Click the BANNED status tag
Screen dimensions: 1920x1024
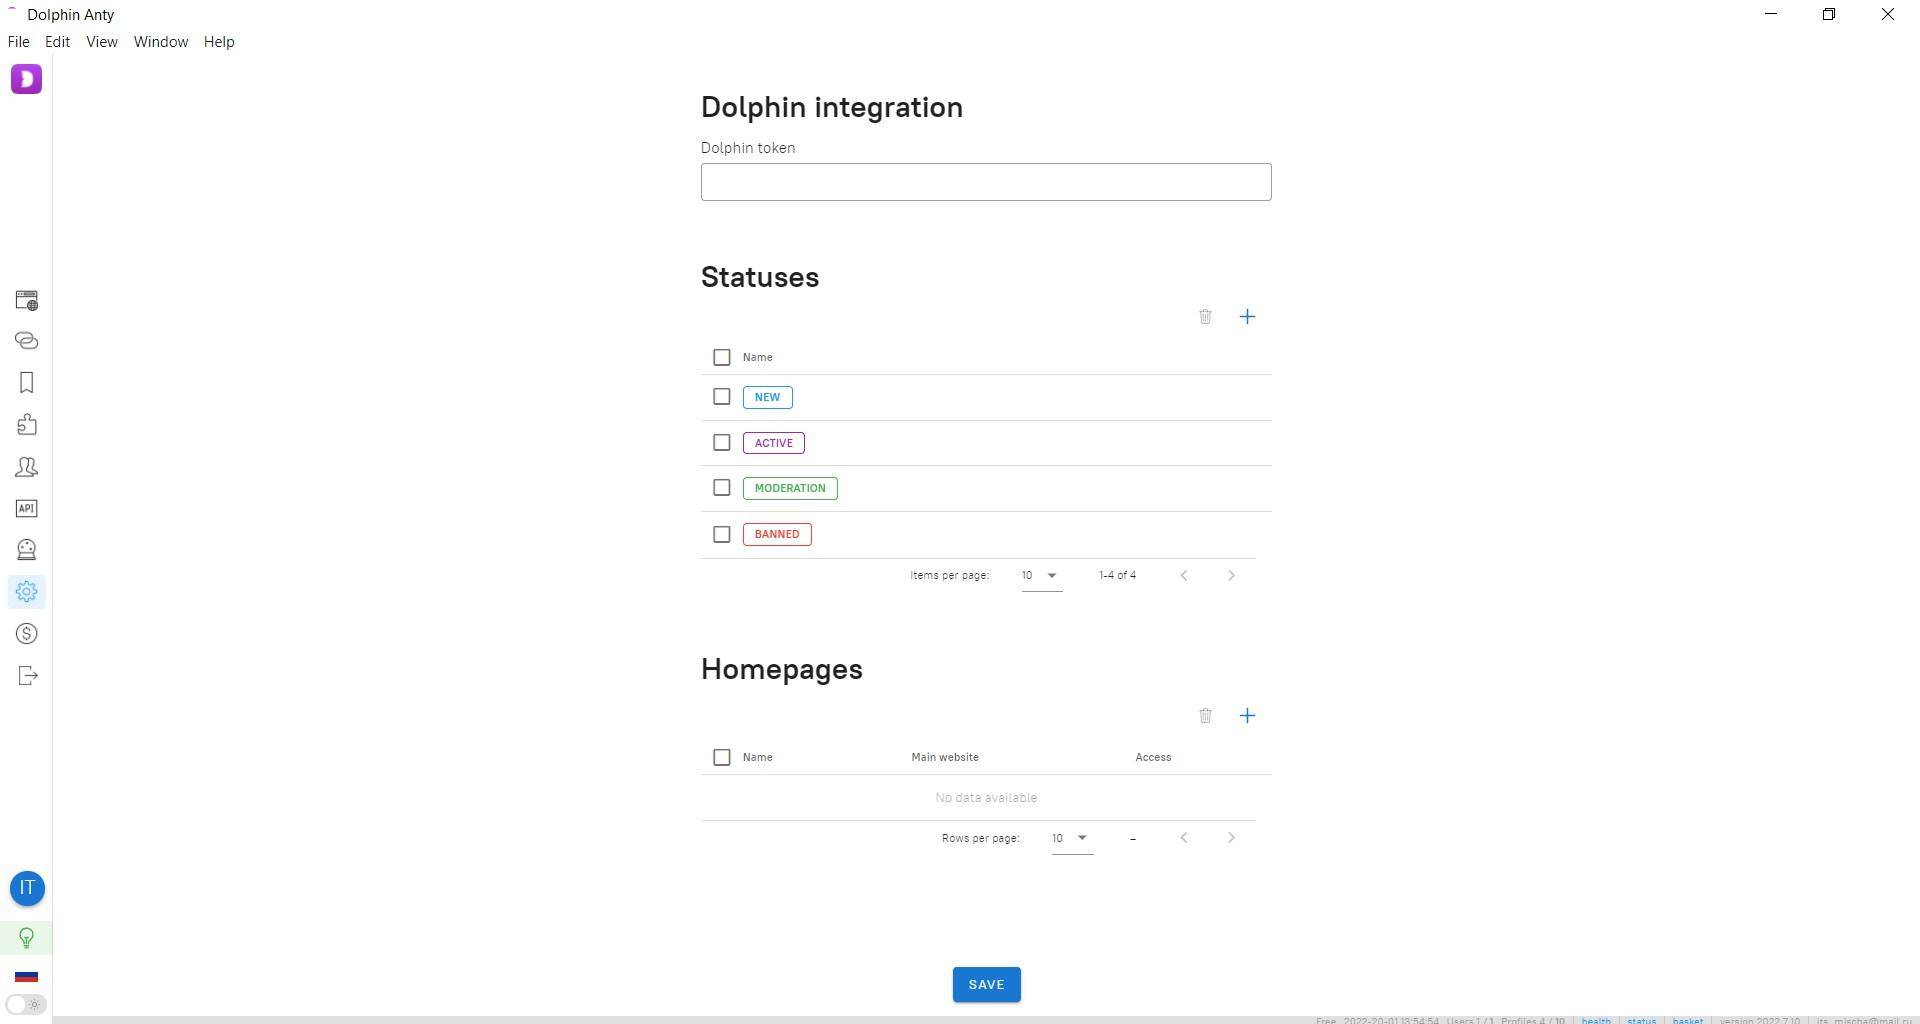[x=777, y=534]
